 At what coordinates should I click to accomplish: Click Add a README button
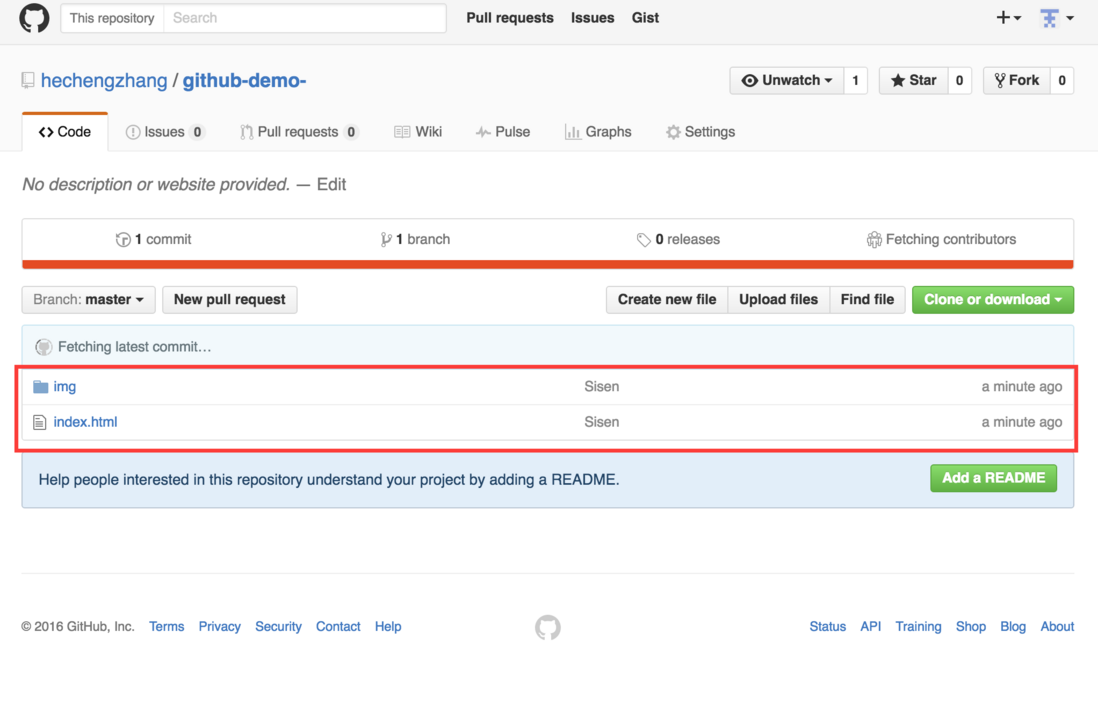coord(993,478)
